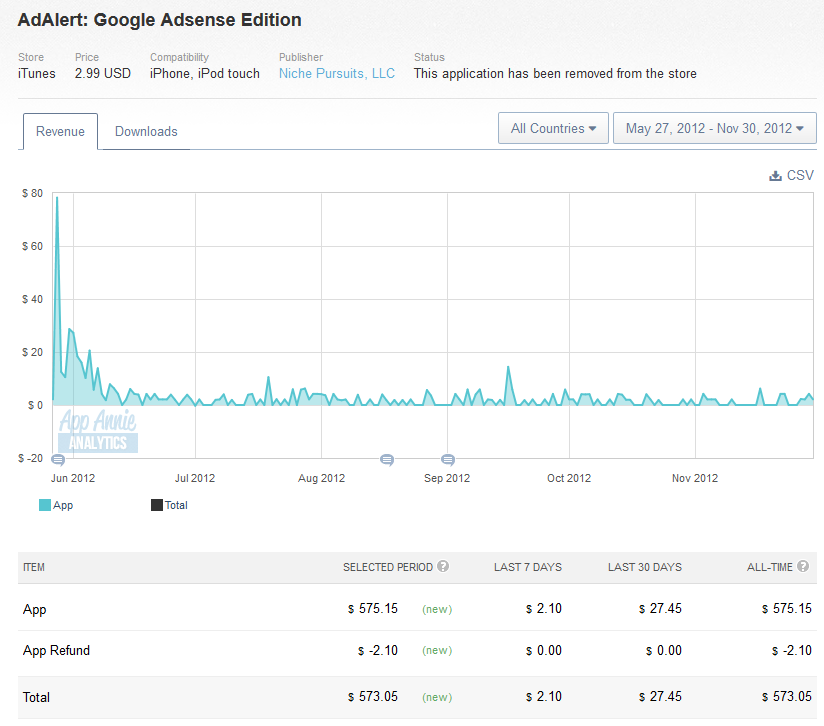Screen dimensions: 824x726
Task: Click the Total row all-time $ 573.05
Action: (x=787, y=697)
